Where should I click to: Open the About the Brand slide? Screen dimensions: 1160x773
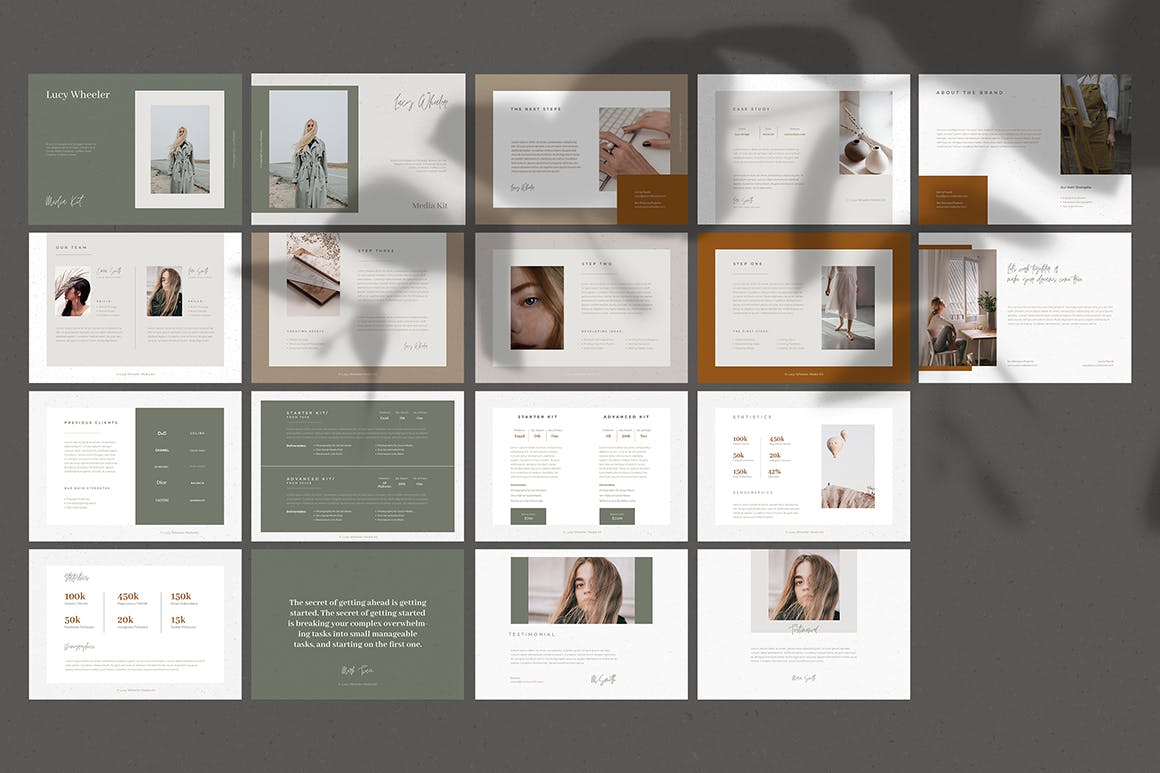pos(1025,149)
